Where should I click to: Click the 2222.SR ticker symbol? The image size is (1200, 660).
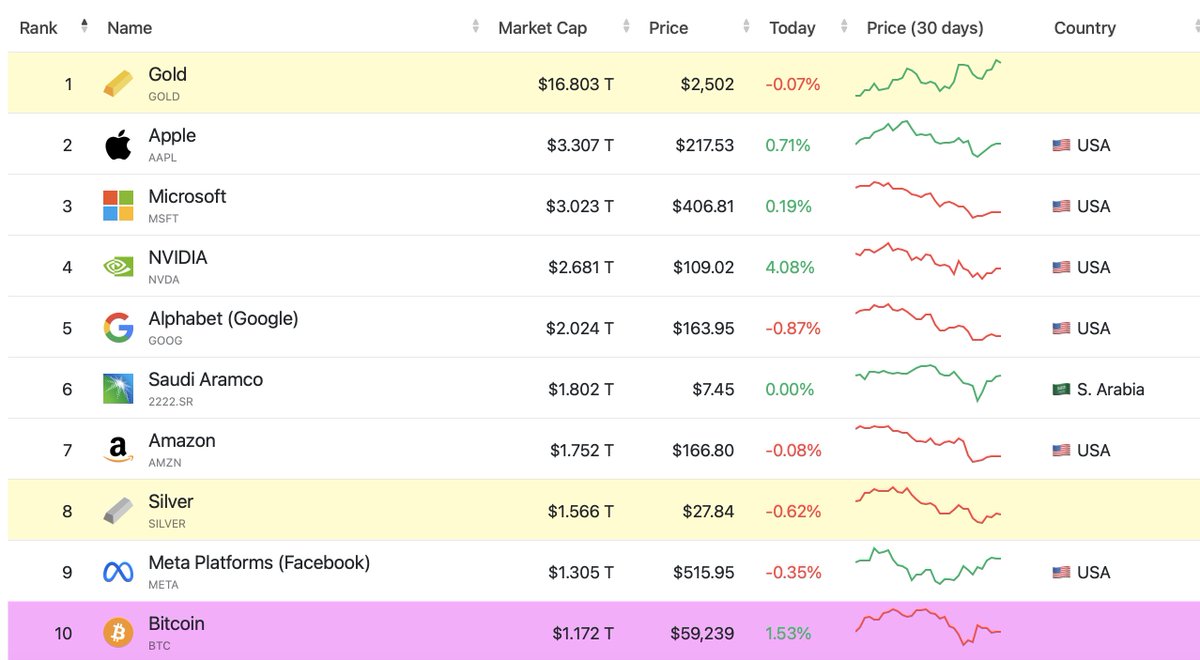click(x=170, y=402)
